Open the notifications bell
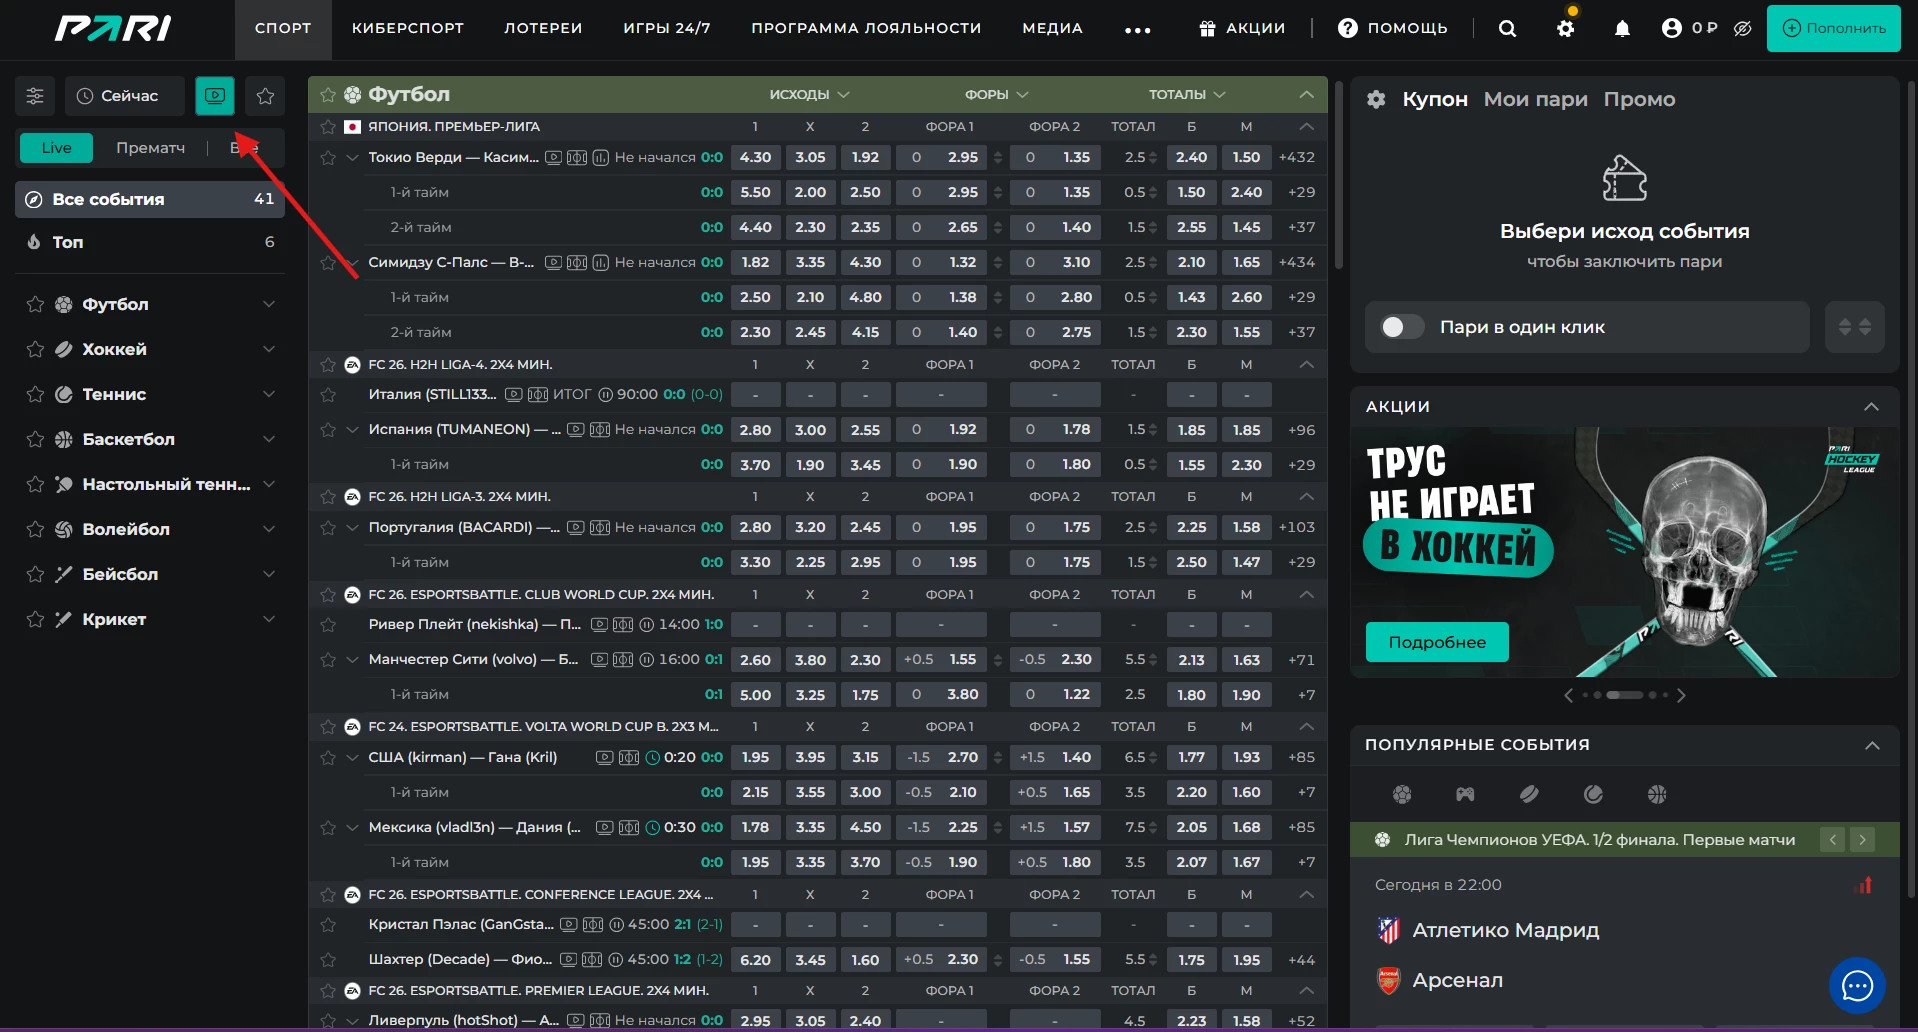Image resolution: width=1918 pixels, height=1032 pixels. tap(1622, 28)
